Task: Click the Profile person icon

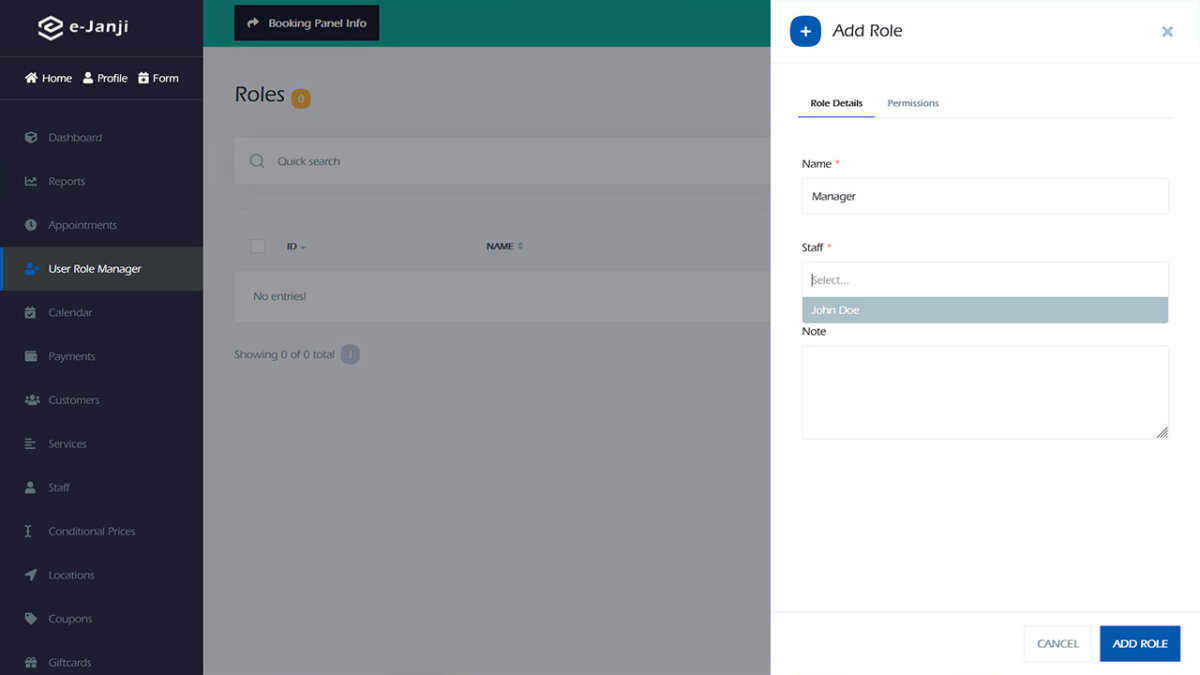Action: pyautogui.click(x=88, y=78)
